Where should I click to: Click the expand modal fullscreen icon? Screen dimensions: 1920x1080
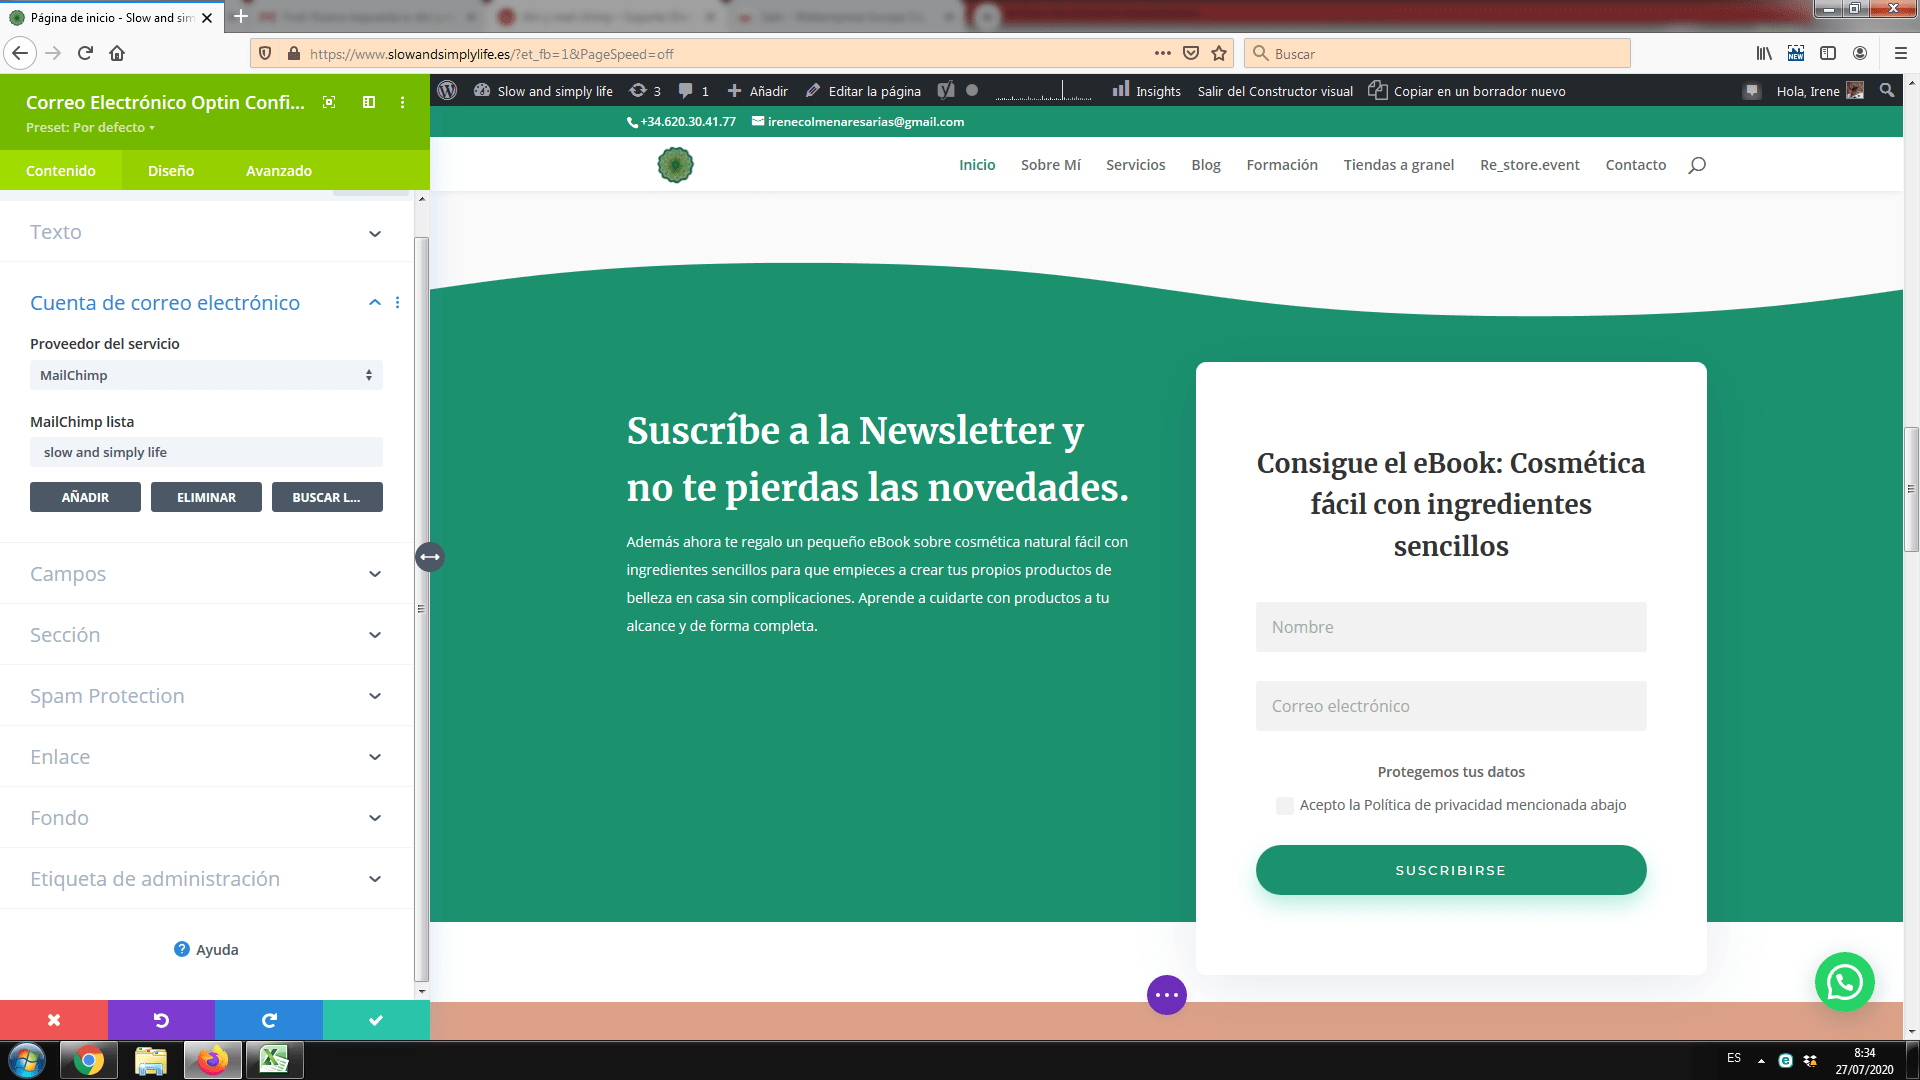[x=329, y=102]
